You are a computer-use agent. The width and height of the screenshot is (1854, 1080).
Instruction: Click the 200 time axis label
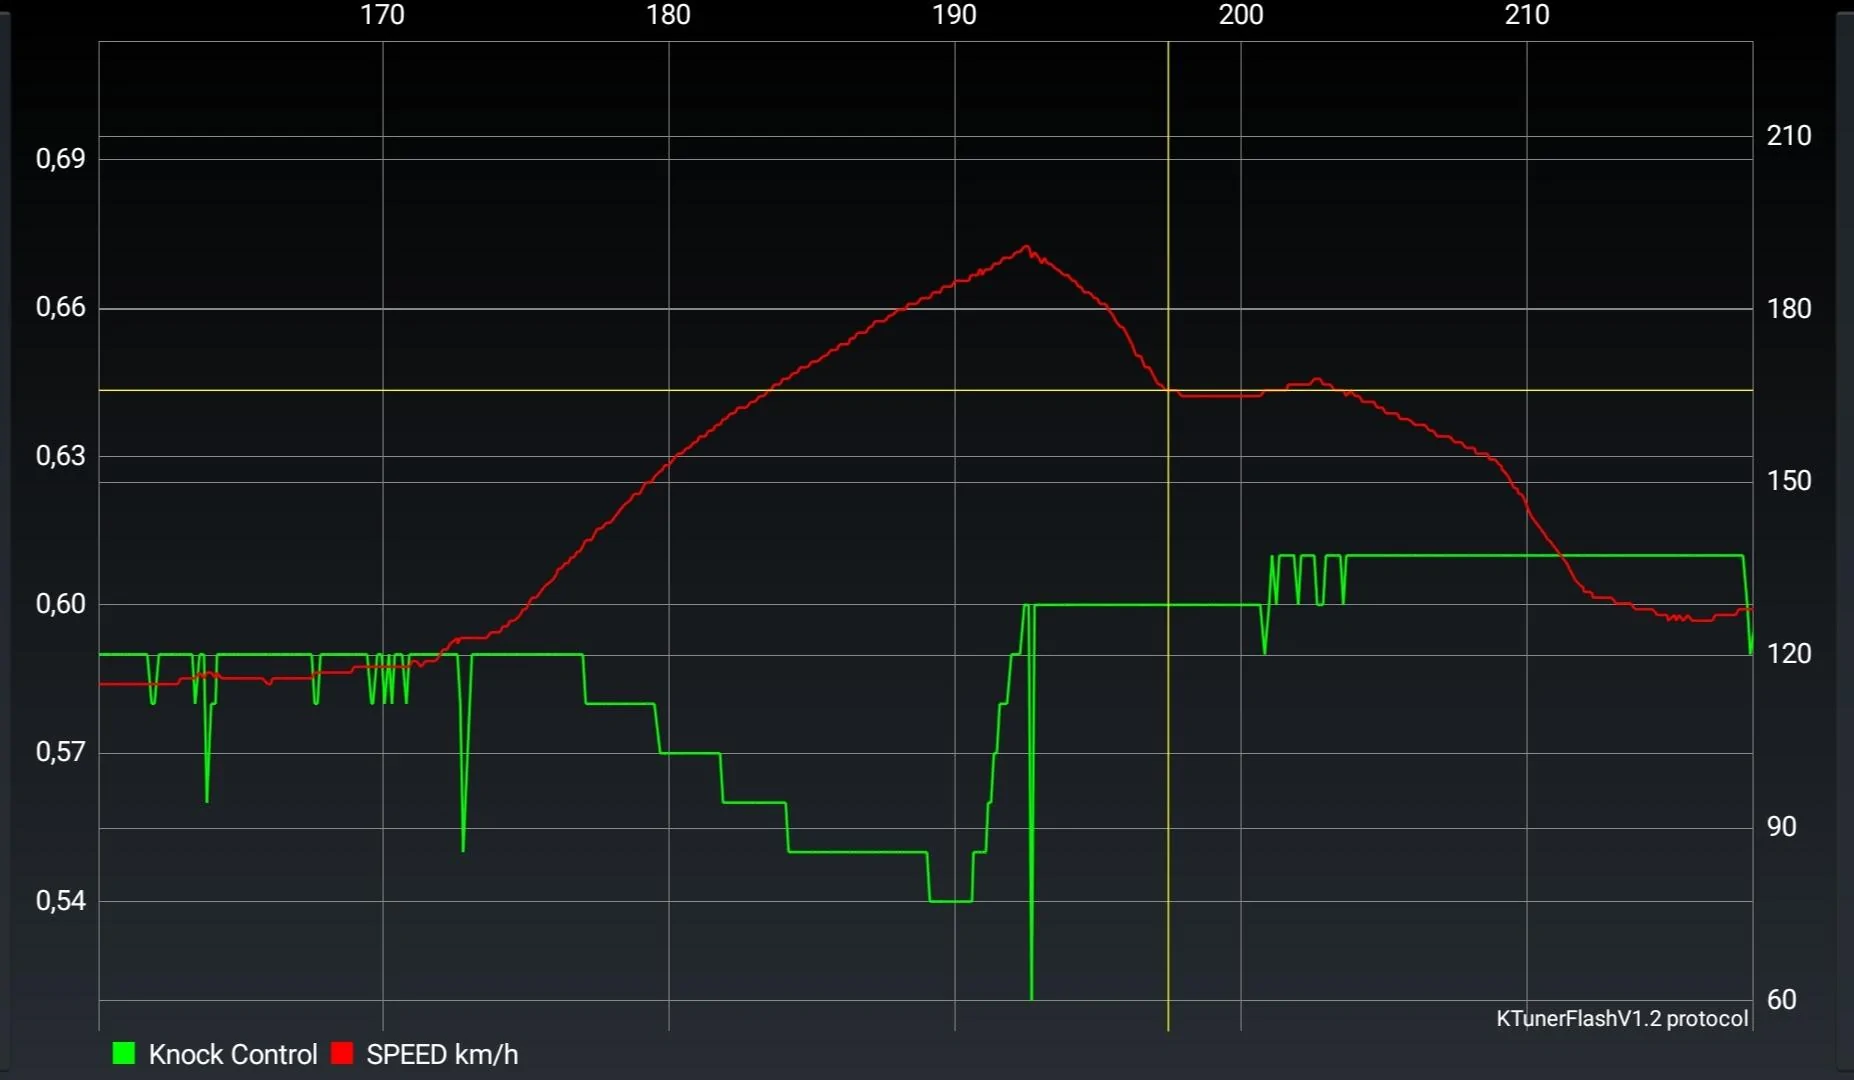pos(1241,14)
